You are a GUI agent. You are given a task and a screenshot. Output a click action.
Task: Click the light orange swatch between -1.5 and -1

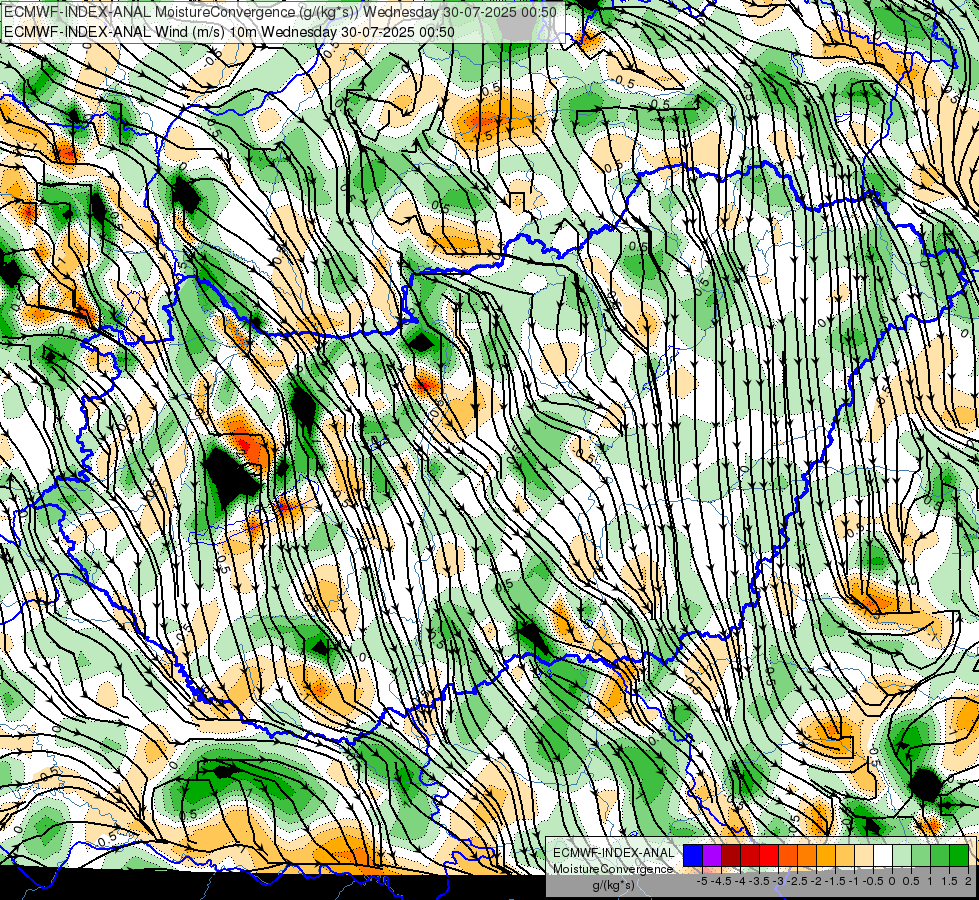845,856
